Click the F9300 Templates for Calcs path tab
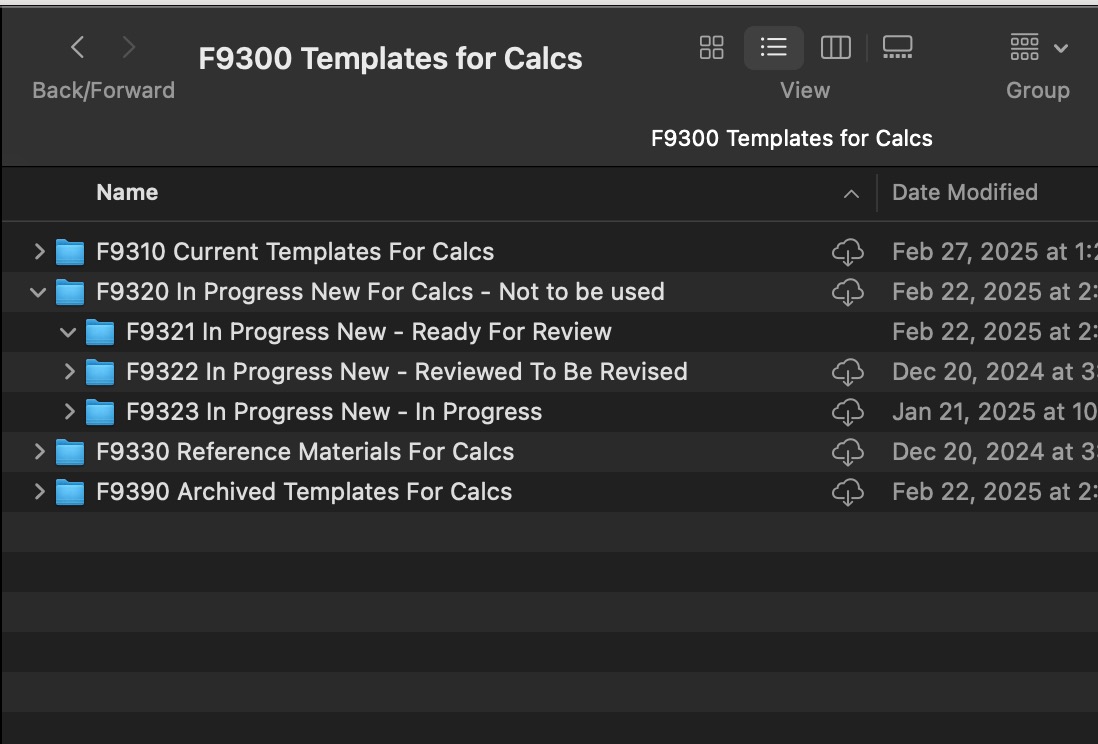The height and width of the screenshot is (744, 1098). tap(791, 139)
